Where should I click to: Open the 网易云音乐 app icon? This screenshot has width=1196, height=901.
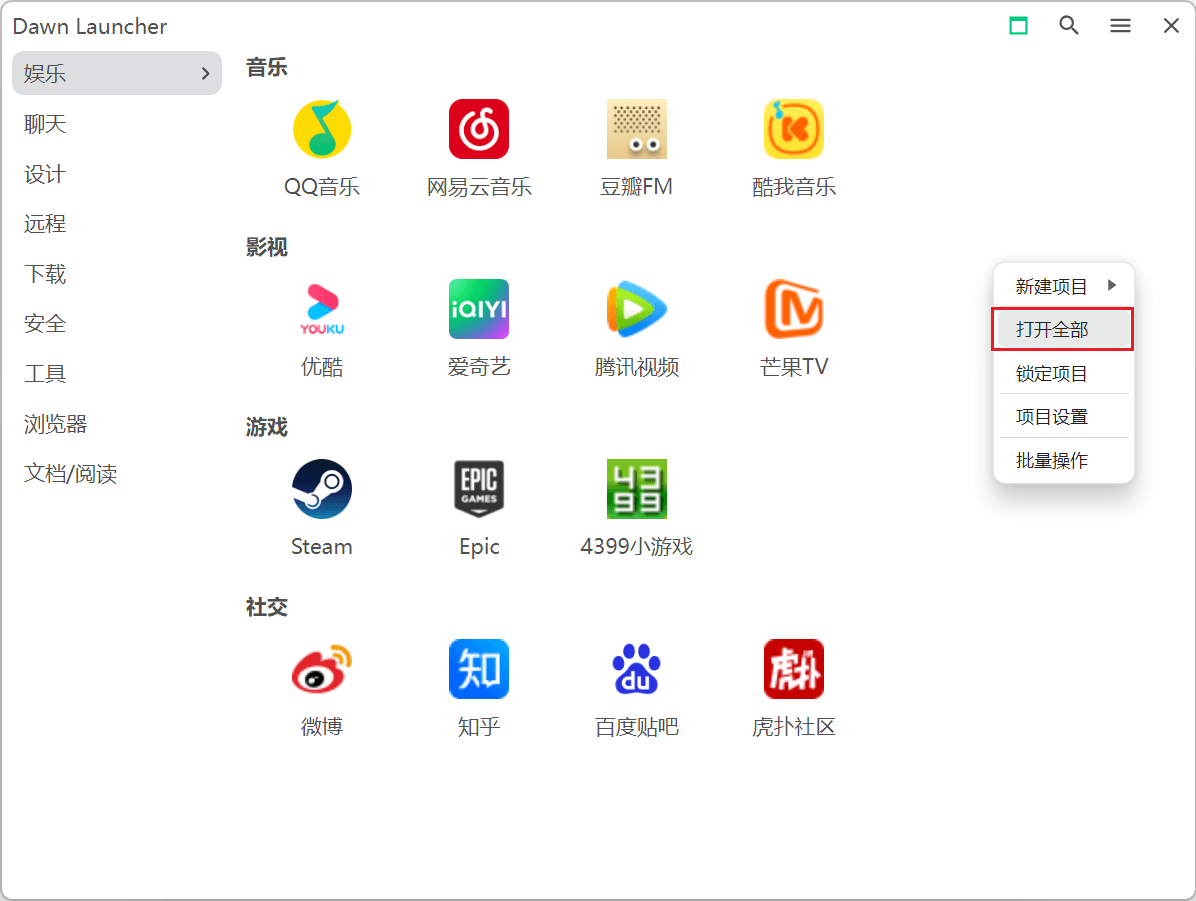[x=479, y=129]
